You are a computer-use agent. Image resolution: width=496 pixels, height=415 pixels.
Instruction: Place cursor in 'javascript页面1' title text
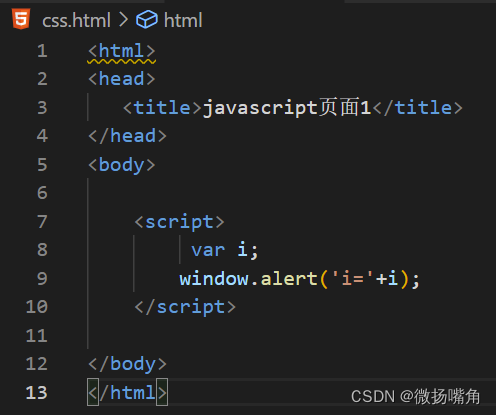click(x=287, y=108)
